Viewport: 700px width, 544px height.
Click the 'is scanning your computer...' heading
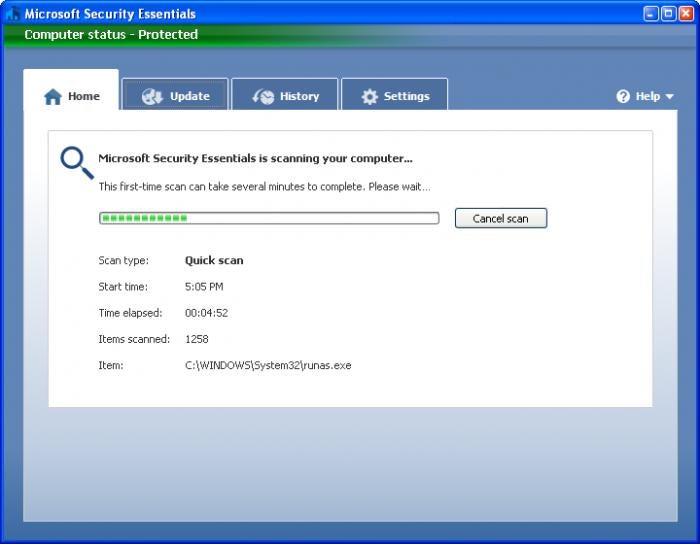point(255,158)
